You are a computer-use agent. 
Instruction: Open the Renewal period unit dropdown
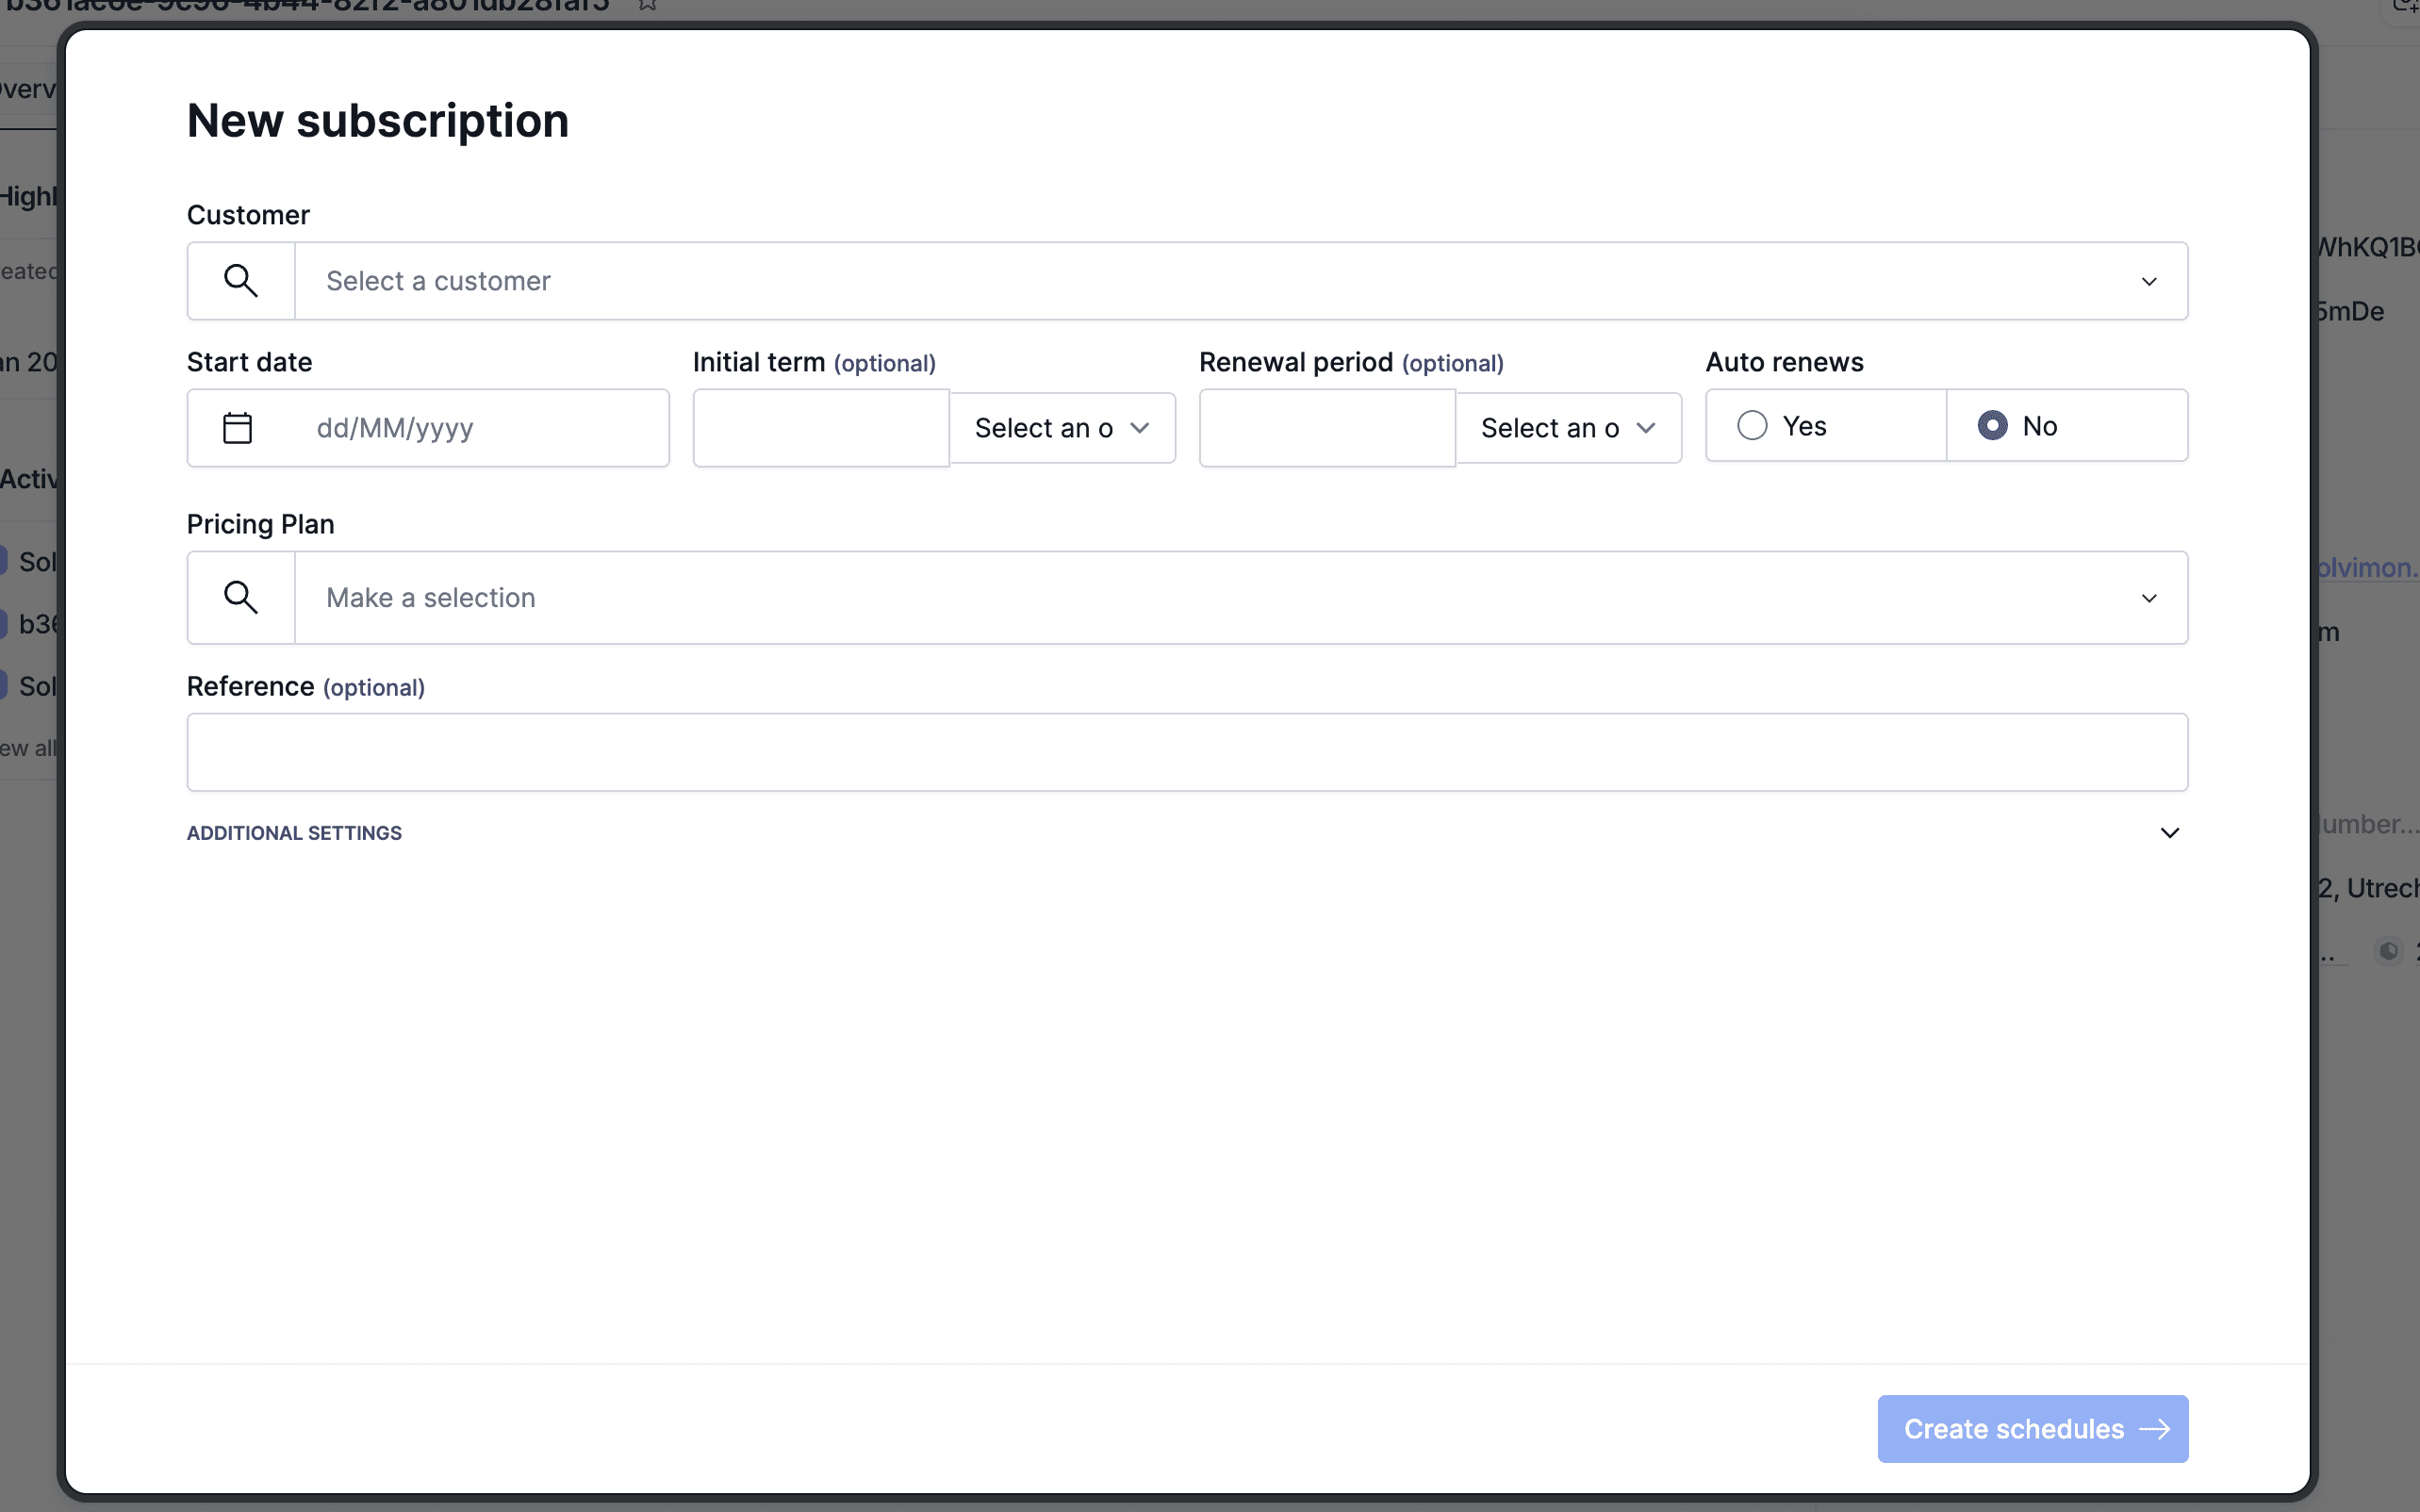tap(1568, 428)
